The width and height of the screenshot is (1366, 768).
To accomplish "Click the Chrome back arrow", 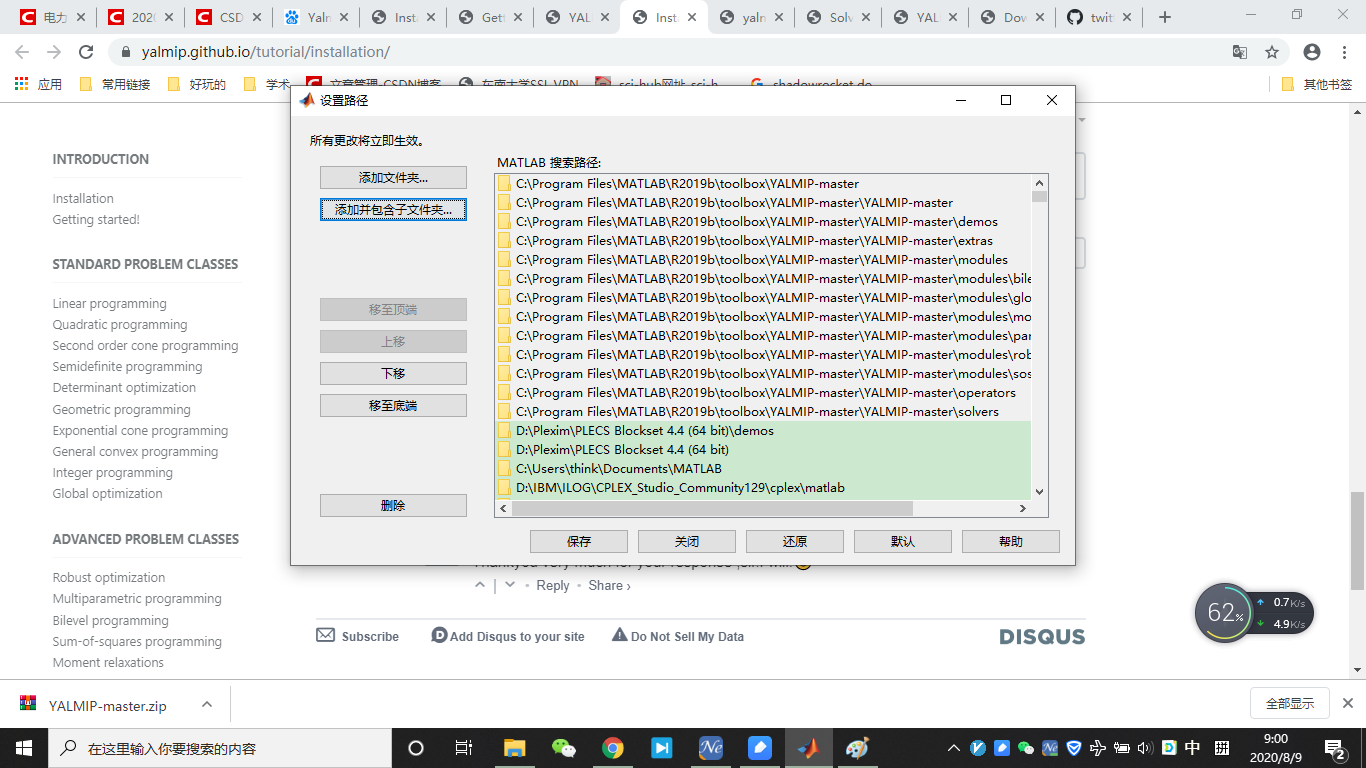I will click(x=24, y=52).
